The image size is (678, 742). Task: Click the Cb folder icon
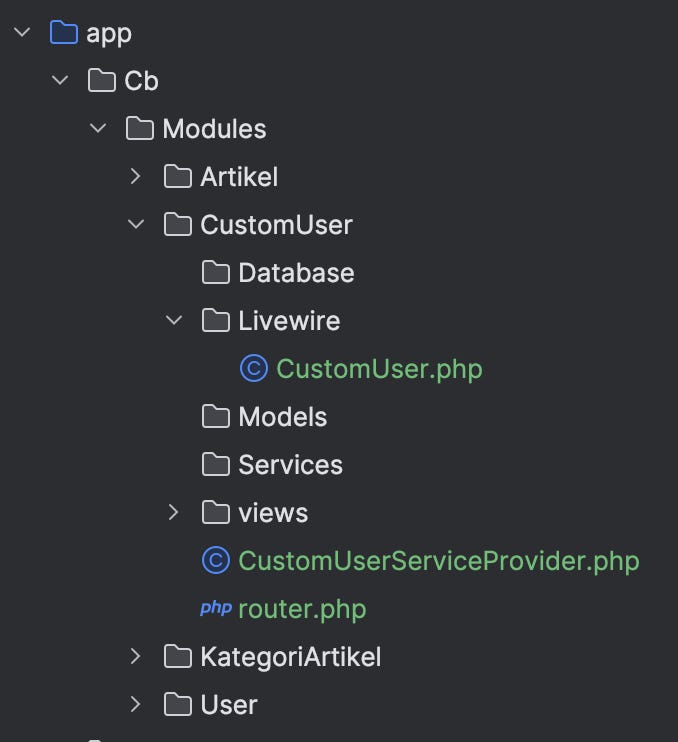tap(102, 80)
